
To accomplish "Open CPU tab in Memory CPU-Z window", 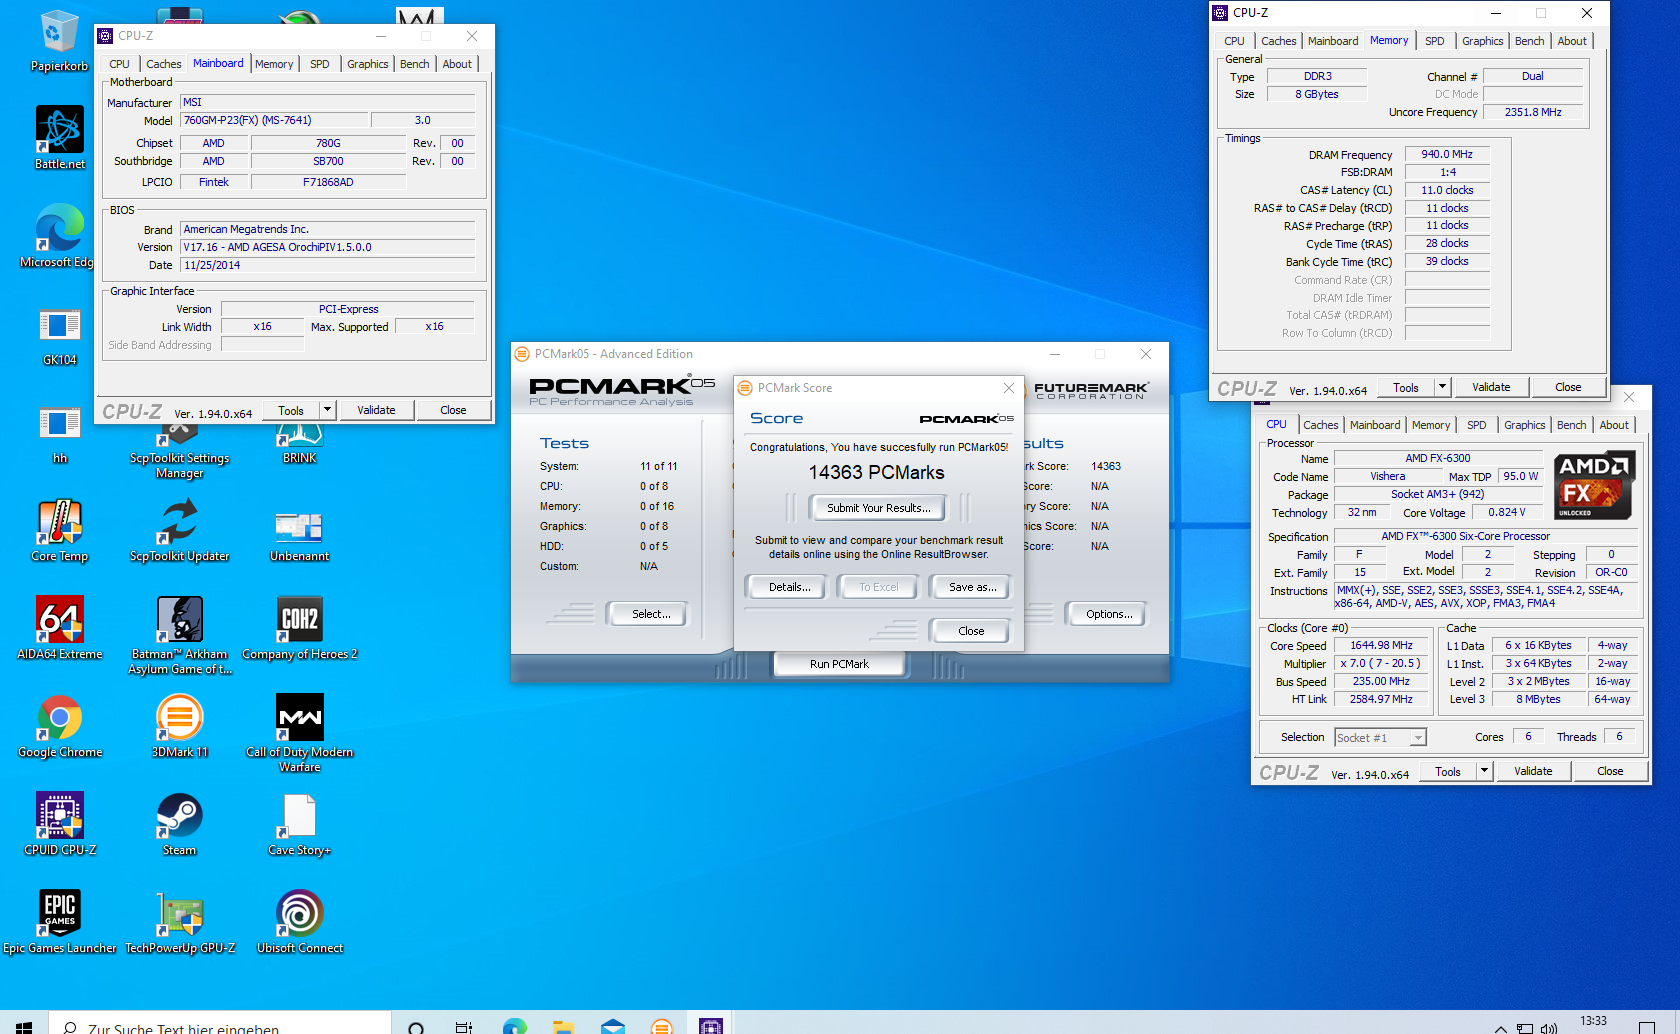I will [x=1234, y=41].
